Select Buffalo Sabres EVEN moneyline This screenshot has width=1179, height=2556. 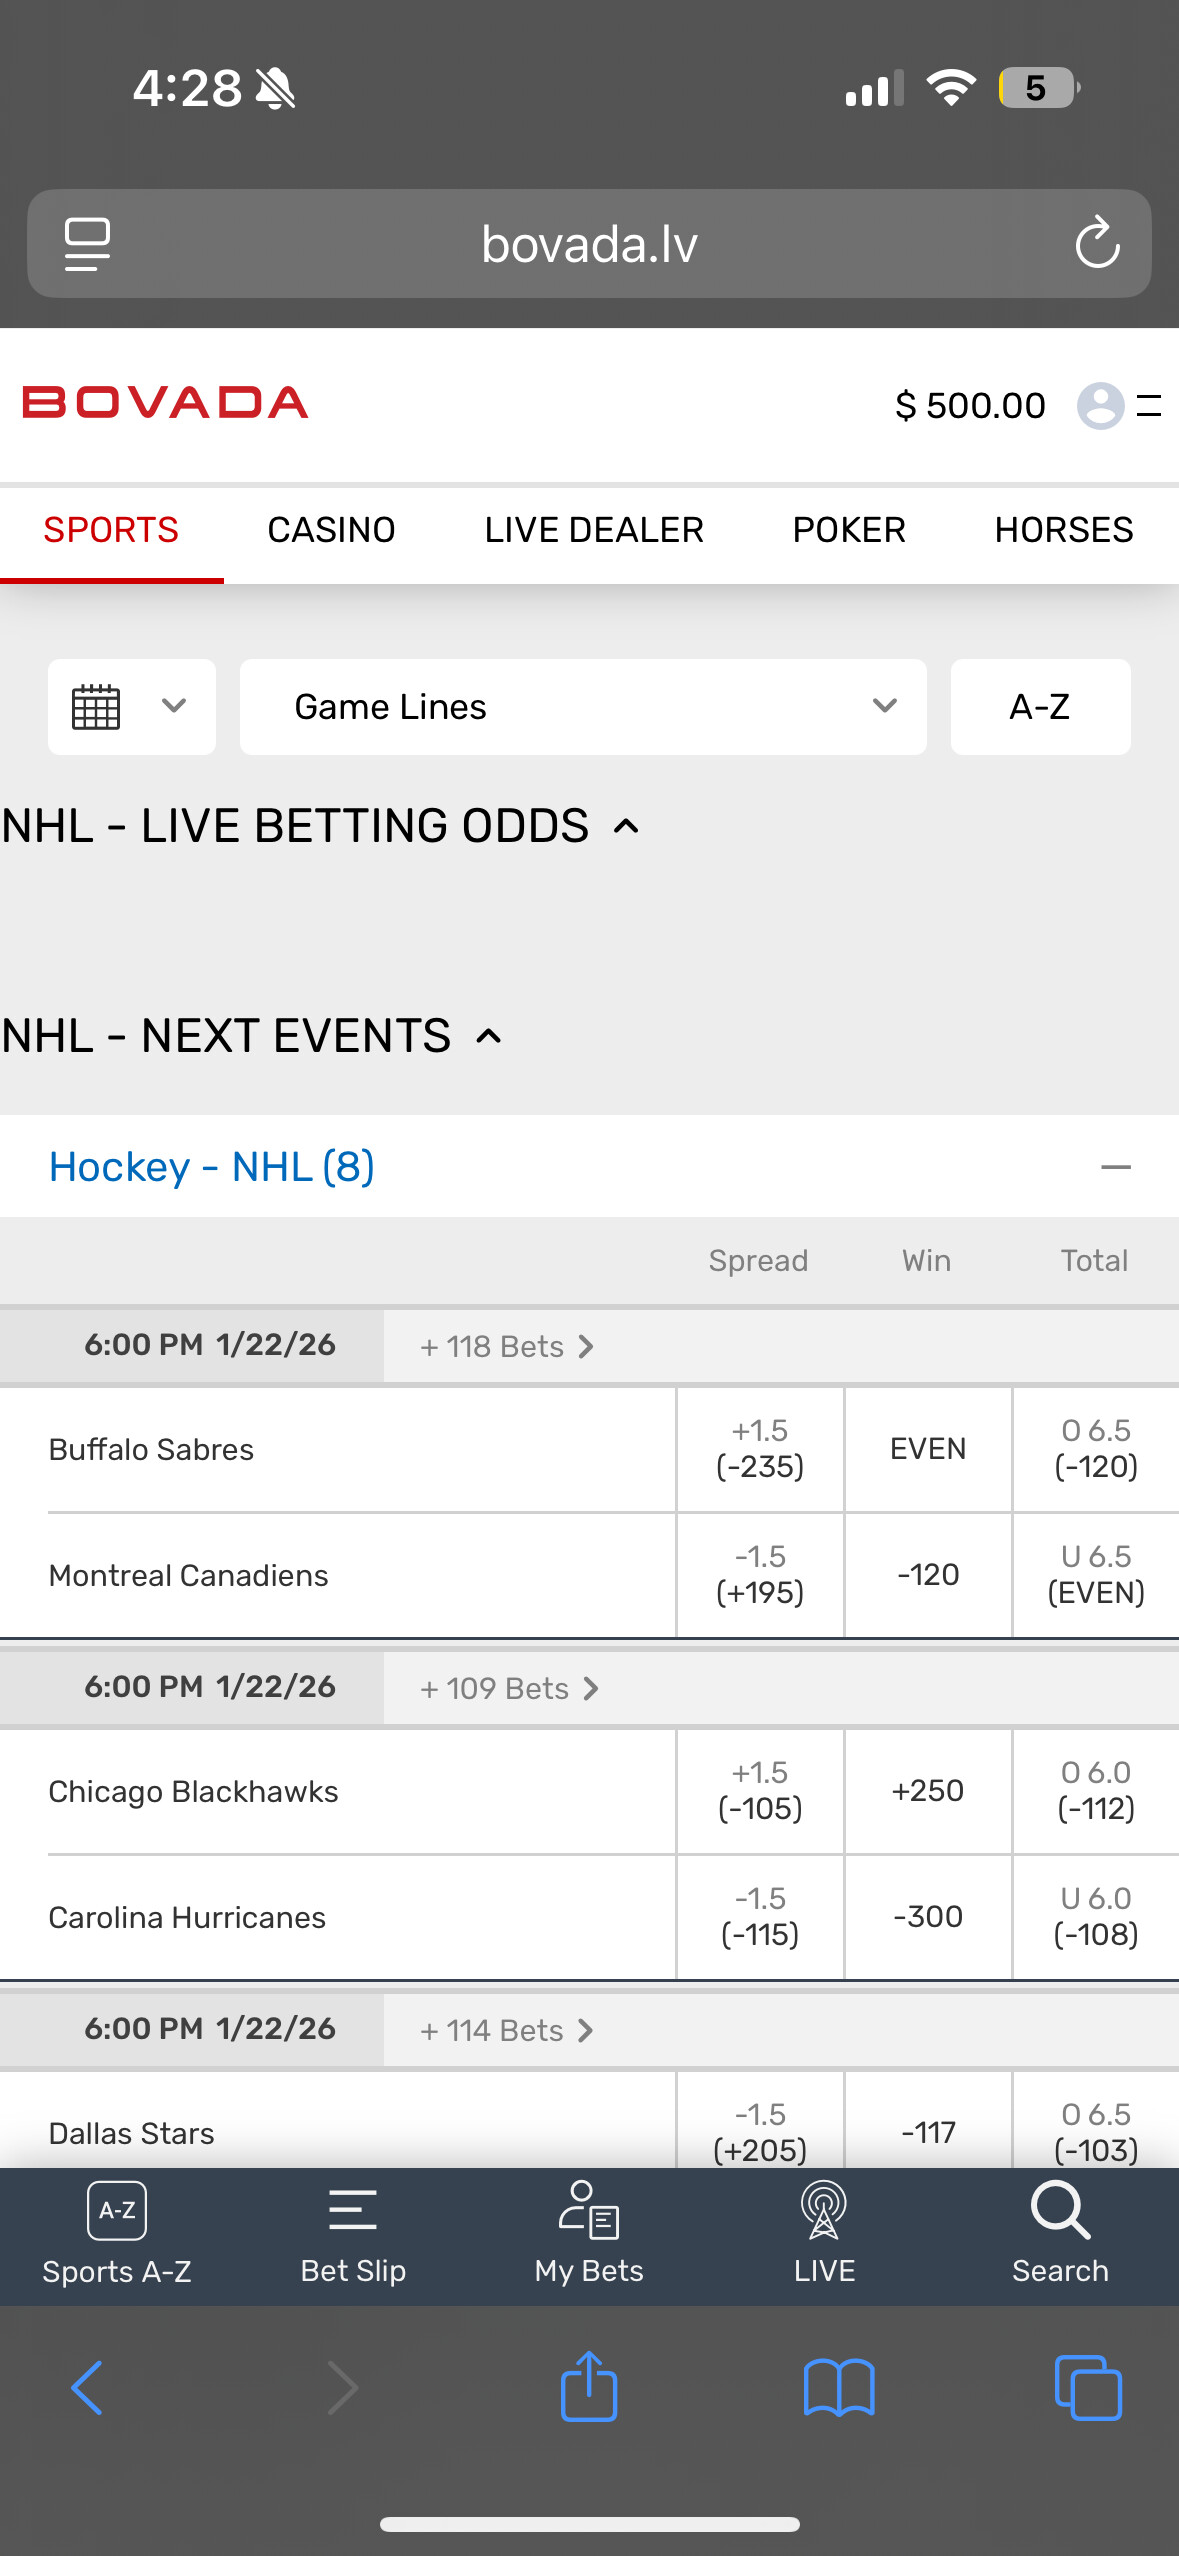tap(928, 1449)
